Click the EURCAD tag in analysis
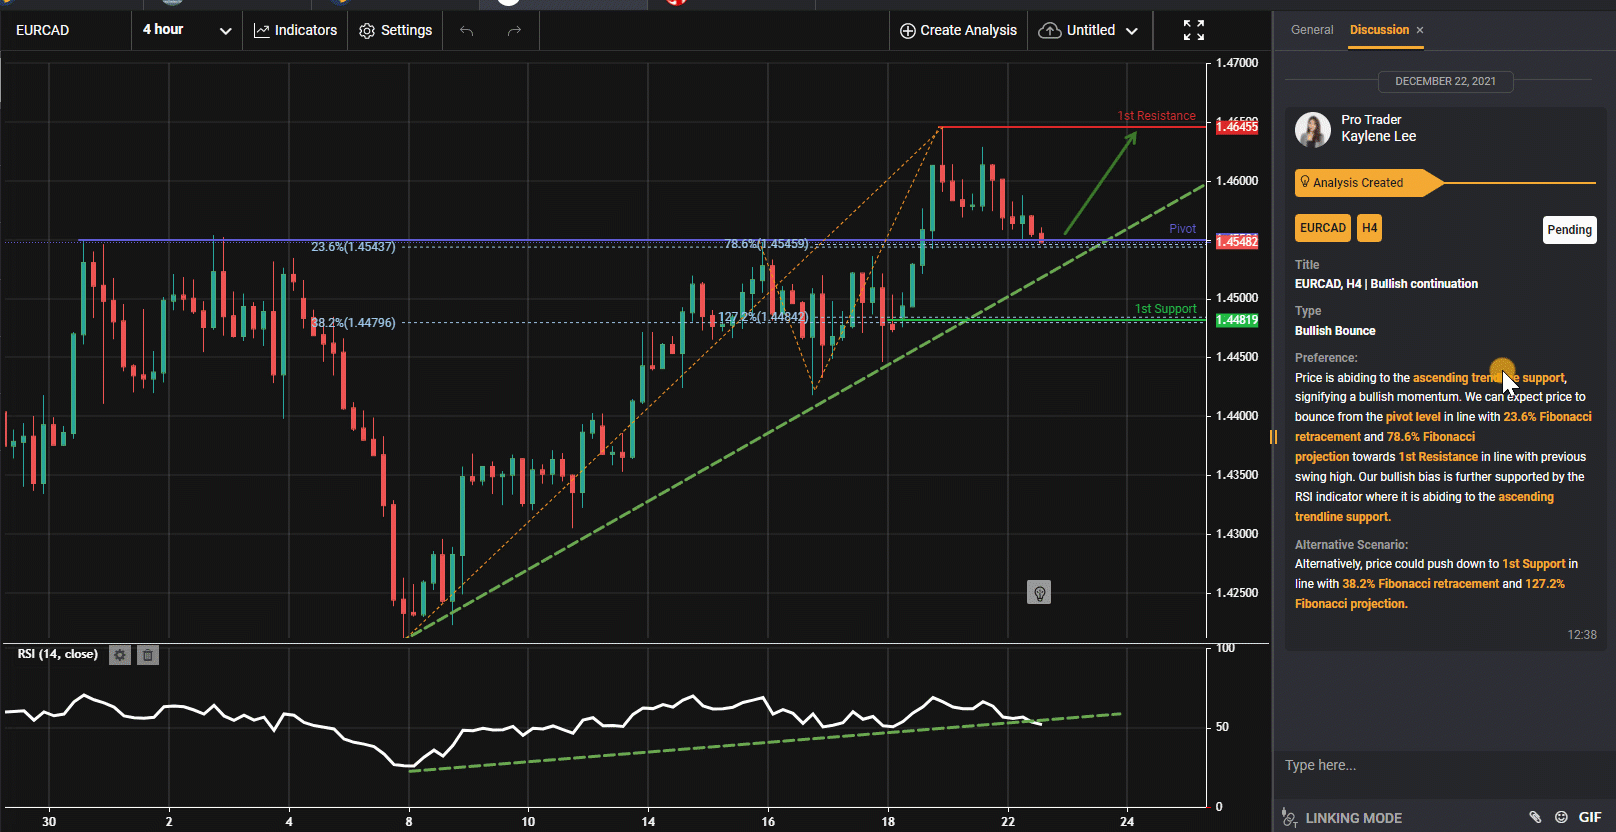This screenshot has width=1616, height=832. (1323, 228)
